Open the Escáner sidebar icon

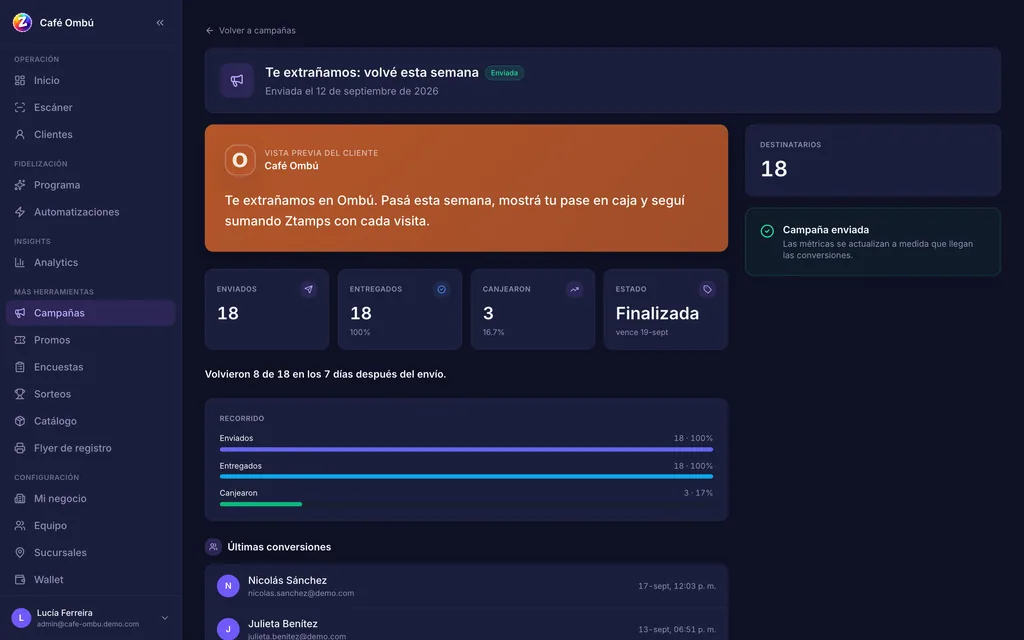(20, 107)
